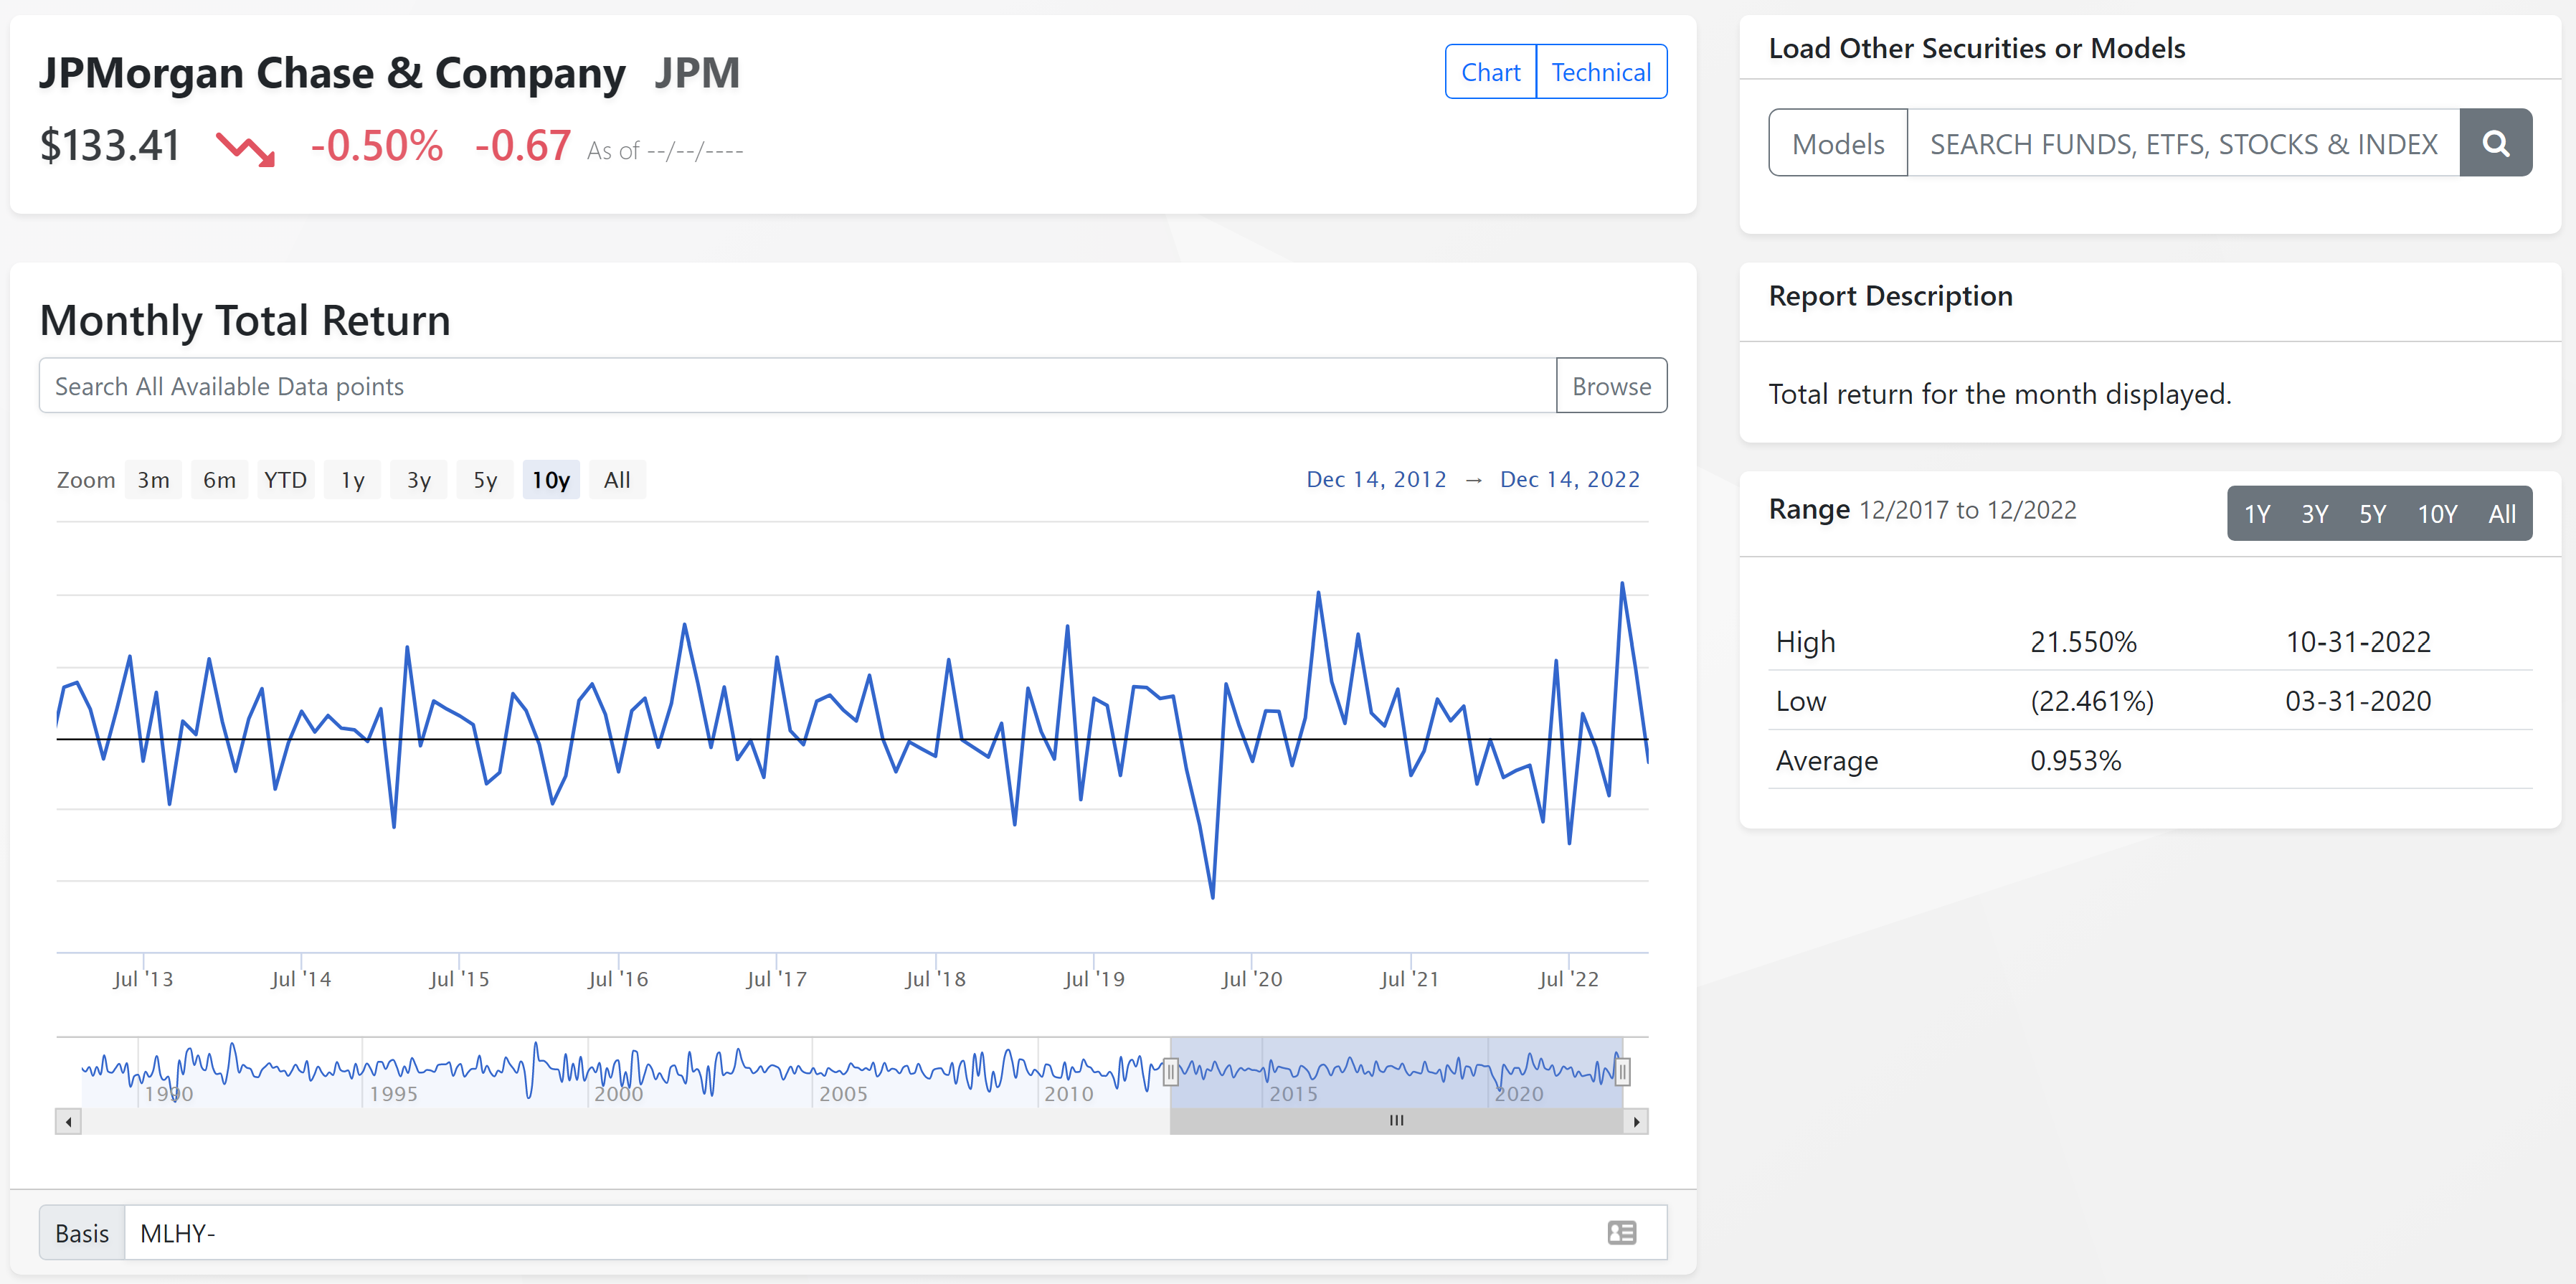
Task: Select the 1Y range button
Action: click(2257, 514)
